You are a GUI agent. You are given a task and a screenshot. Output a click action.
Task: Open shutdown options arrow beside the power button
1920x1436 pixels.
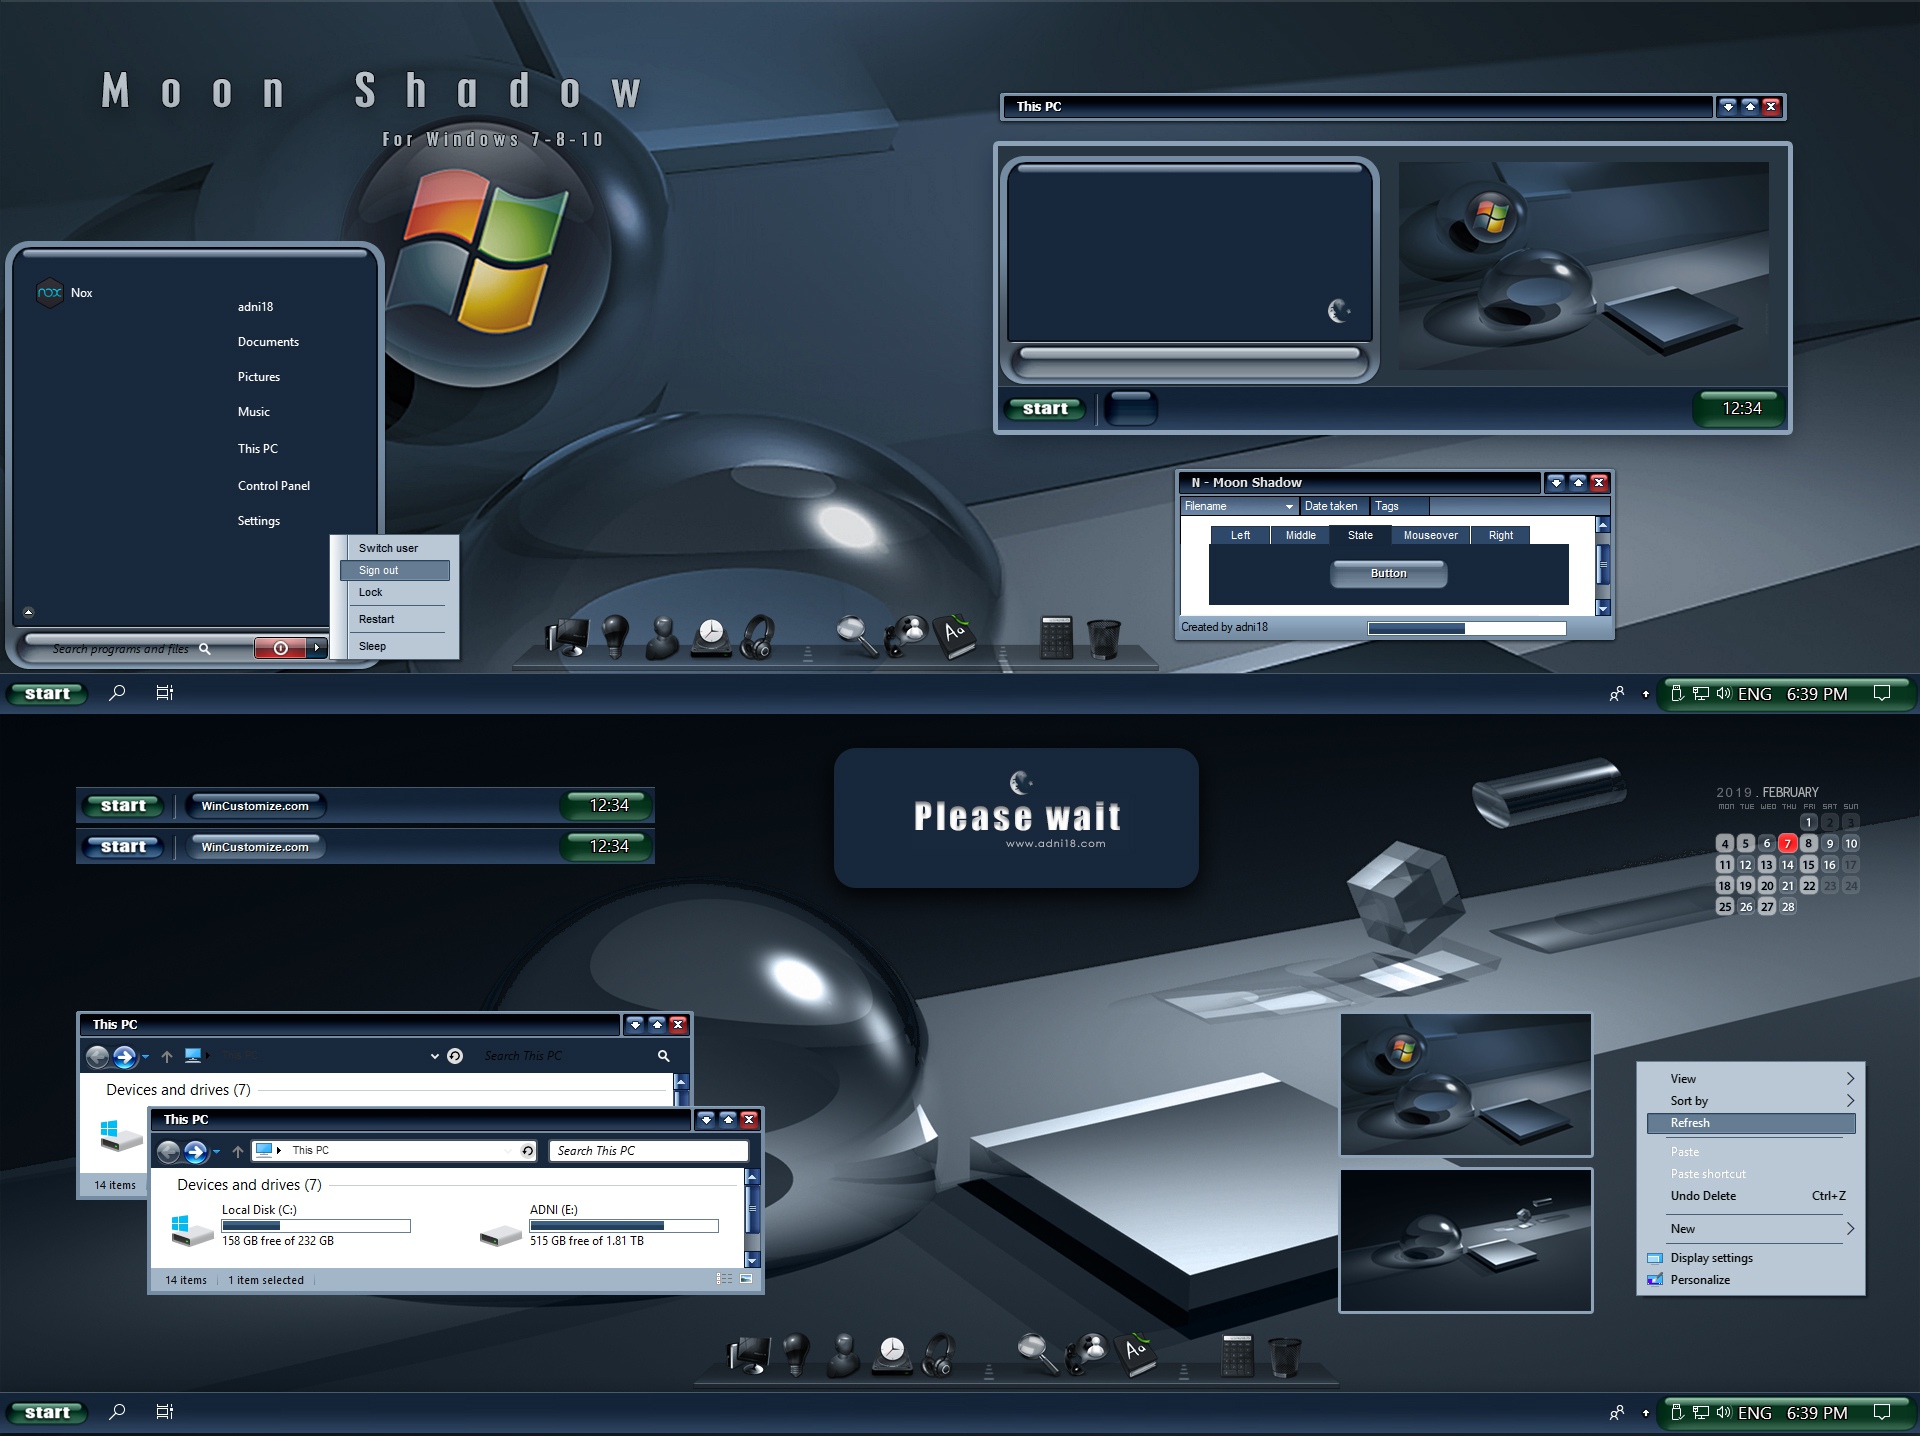point(317,648)
